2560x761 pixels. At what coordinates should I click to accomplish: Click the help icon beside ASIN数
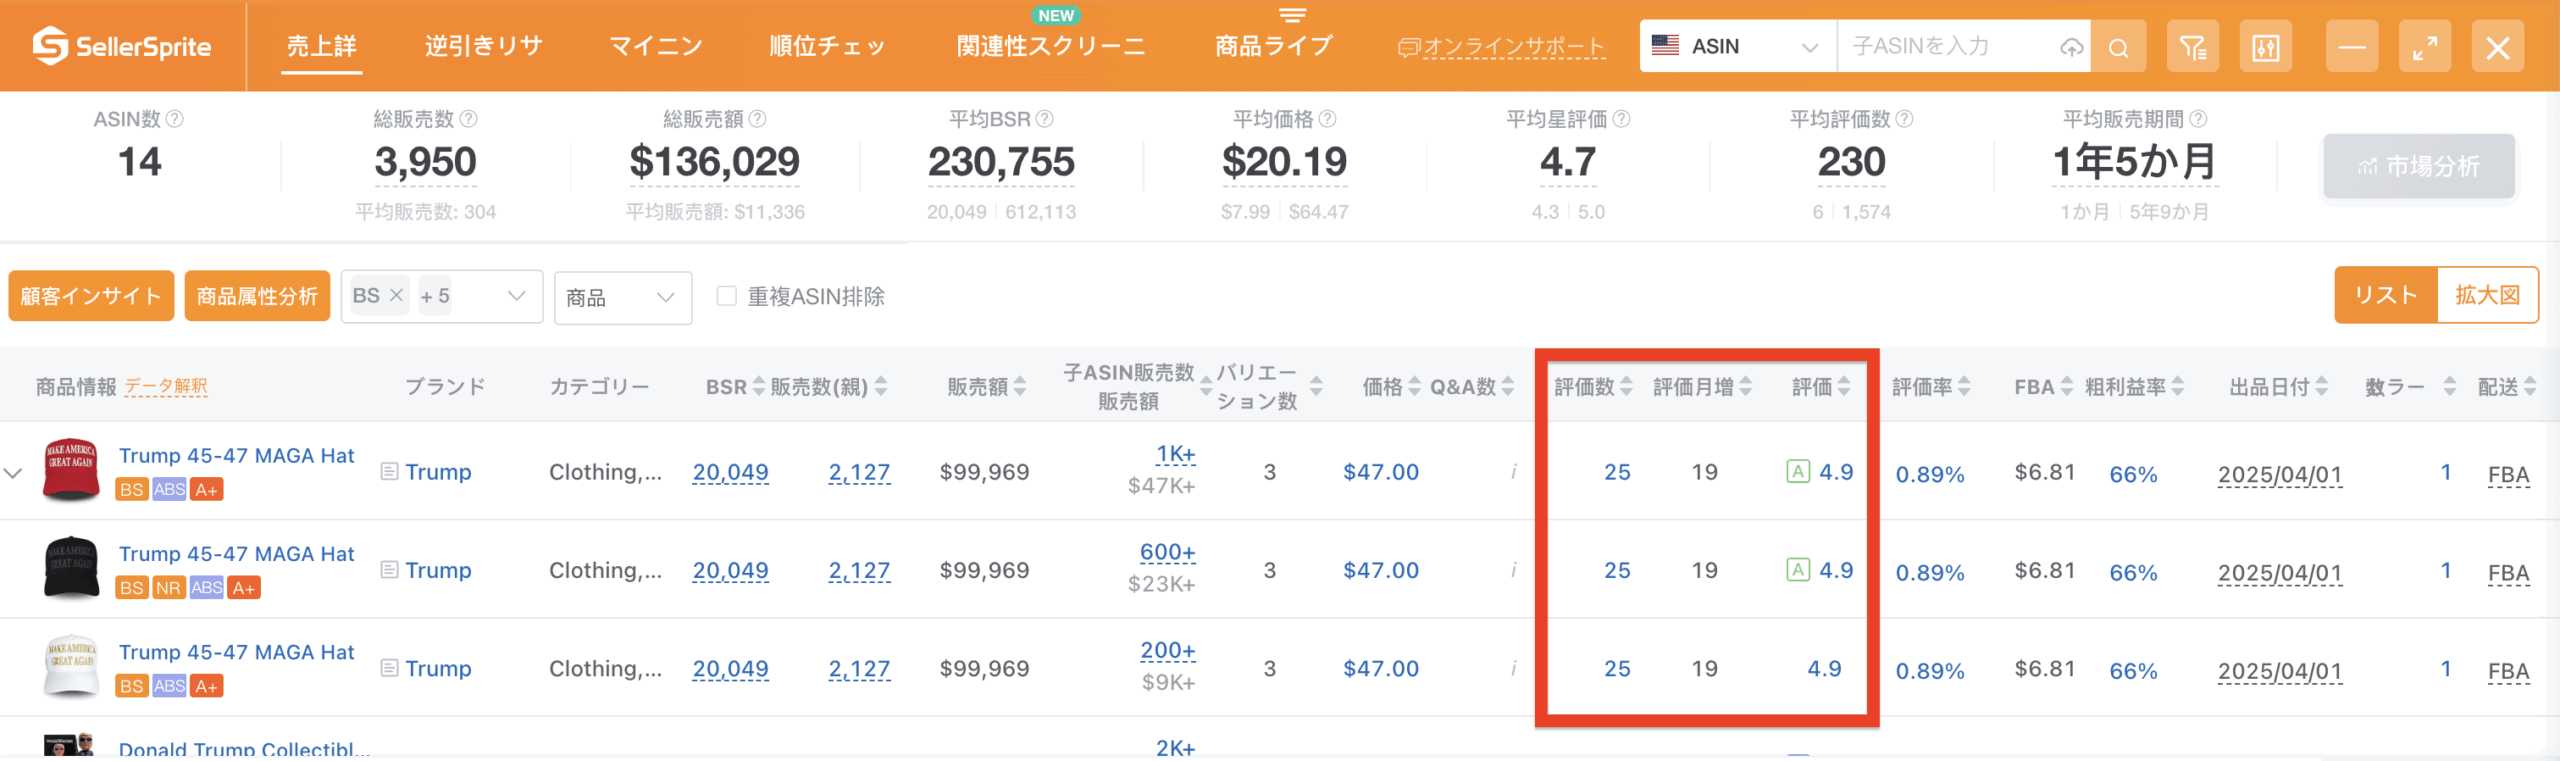[x=175, y=119]
